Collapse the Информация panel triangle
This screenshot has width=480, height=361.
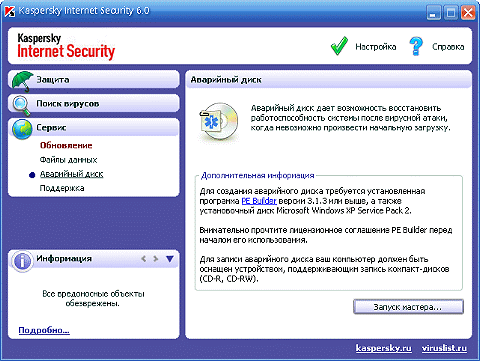[x=170, y=259]
